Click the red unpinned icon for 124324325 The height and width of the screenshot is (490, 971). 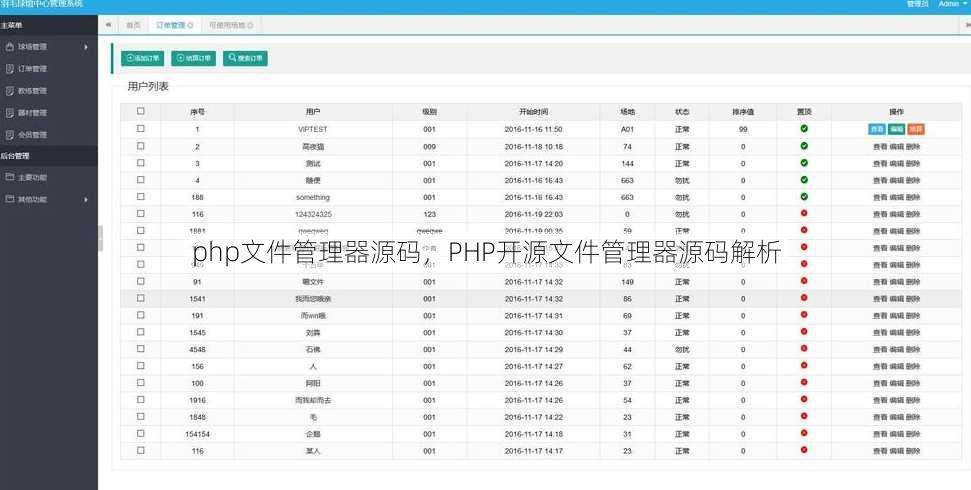tap(804, 213)
